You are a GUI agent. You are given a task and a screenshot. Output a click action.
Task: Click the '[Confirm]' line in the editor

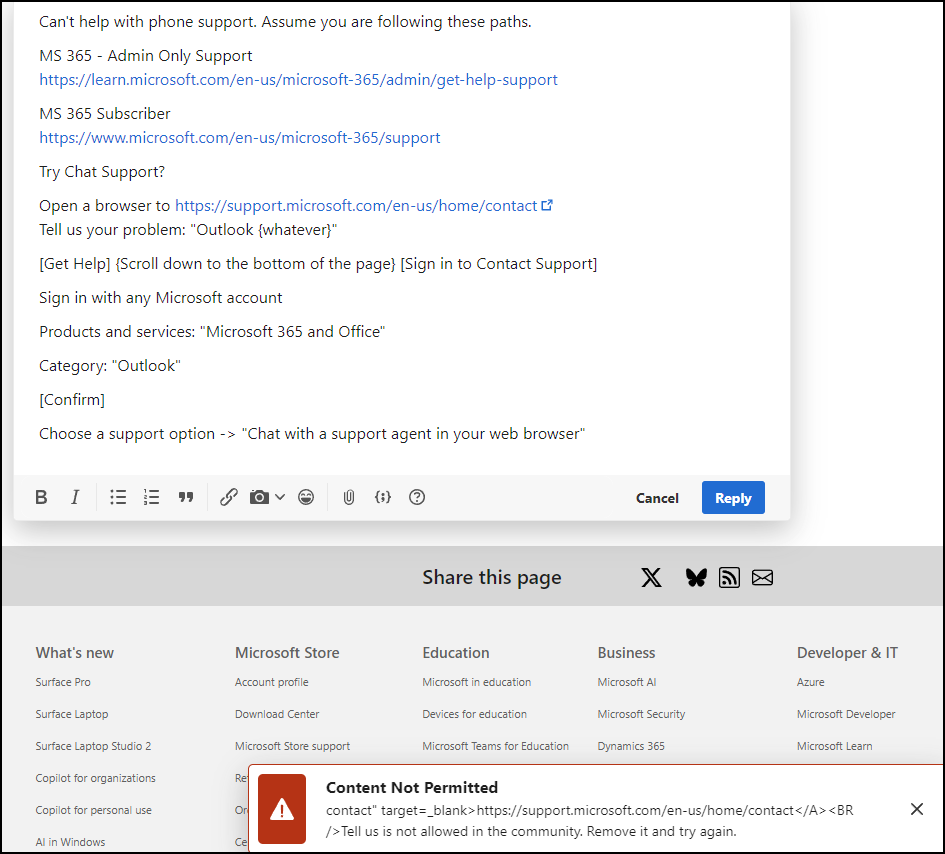click(72, 400)
